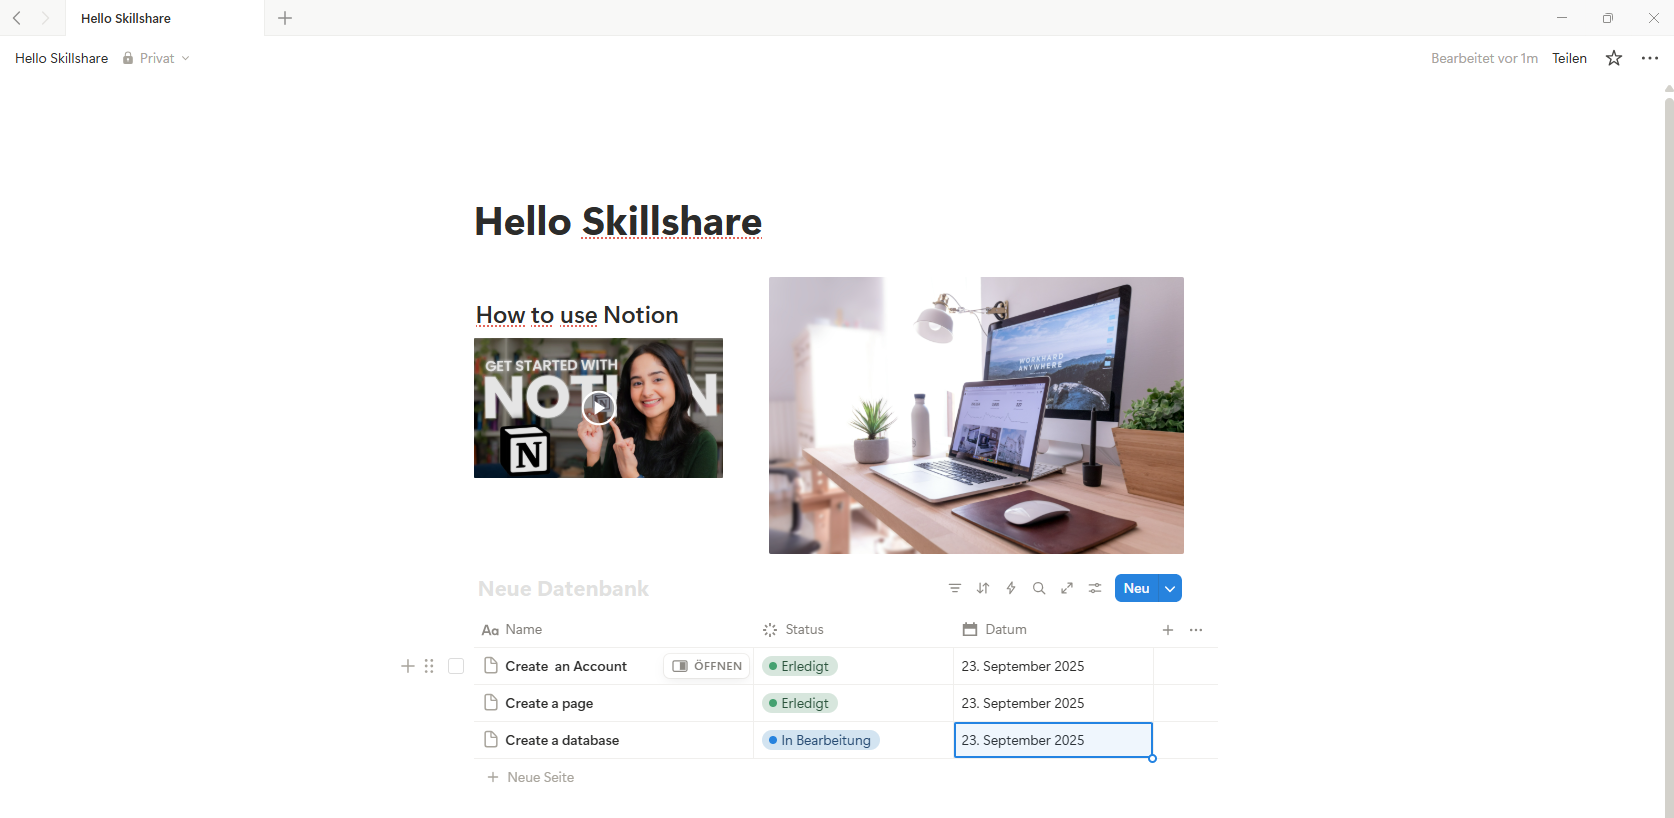This screenshot has width=1674, height=818.
Task: Open the Hello Skillshare breadcrumb
Action: [62, 58]
